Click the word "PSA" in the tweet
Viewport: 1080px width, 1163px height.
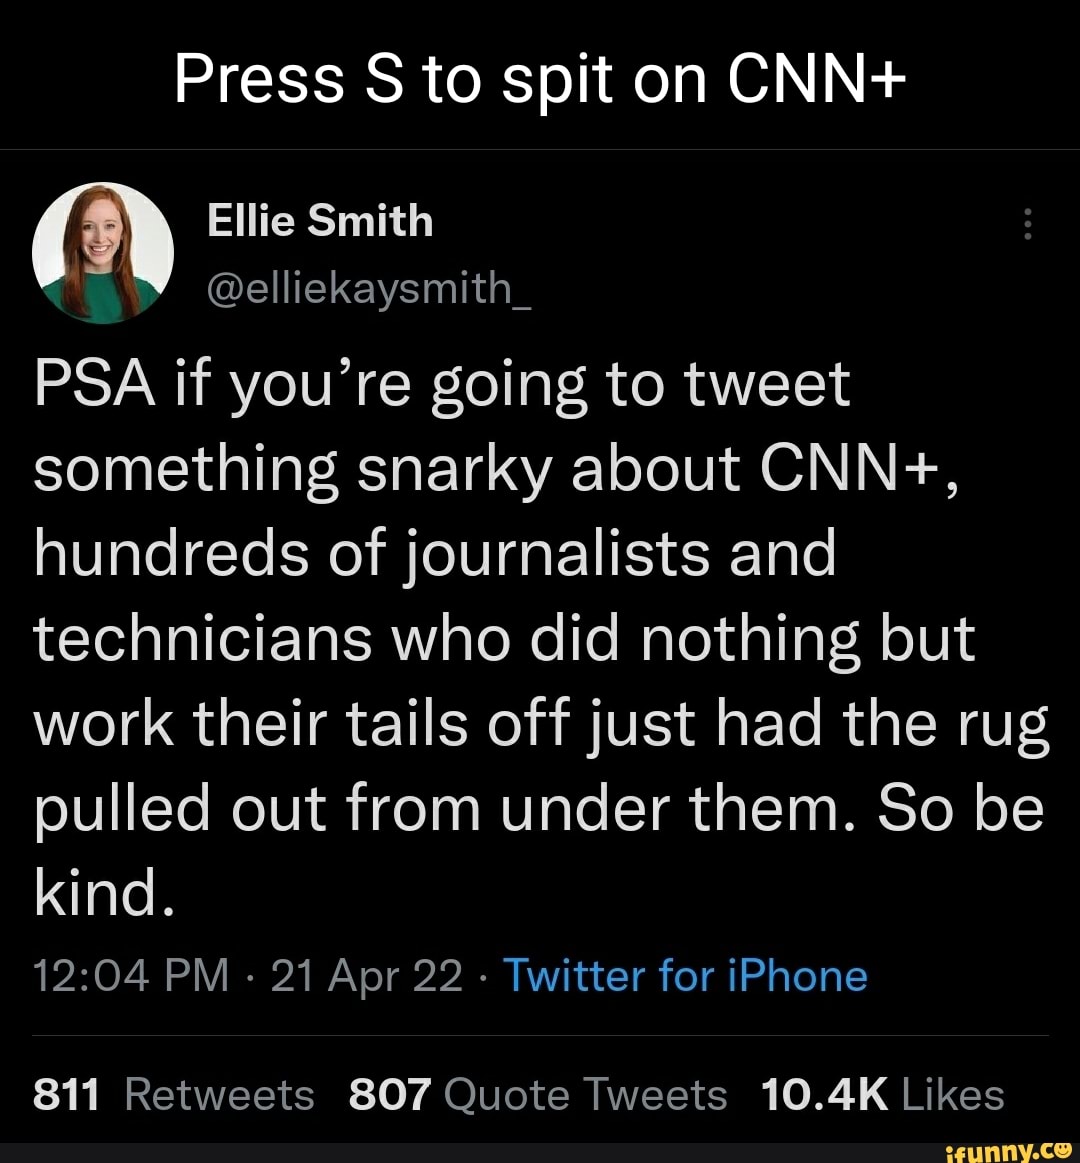click(92, 385)
